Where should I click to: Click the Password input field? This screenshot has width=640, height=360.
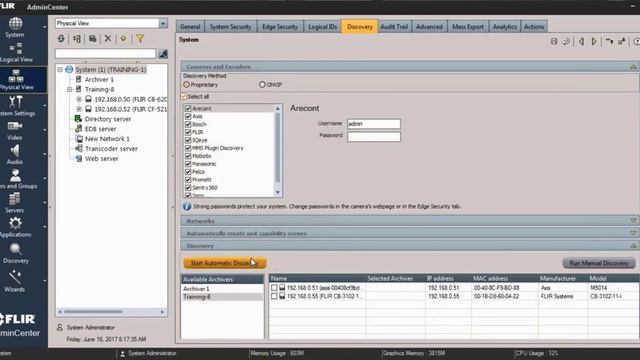374,136
